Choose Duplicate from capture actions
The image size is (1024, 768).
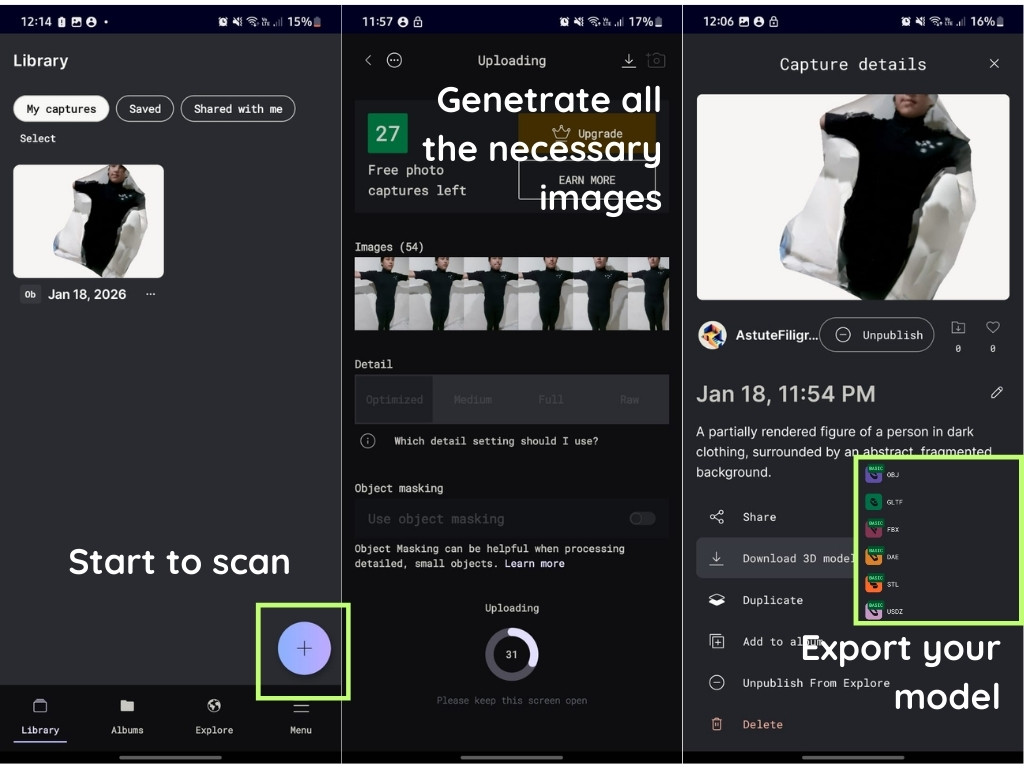pyautogui.click(x=772, y=600)
